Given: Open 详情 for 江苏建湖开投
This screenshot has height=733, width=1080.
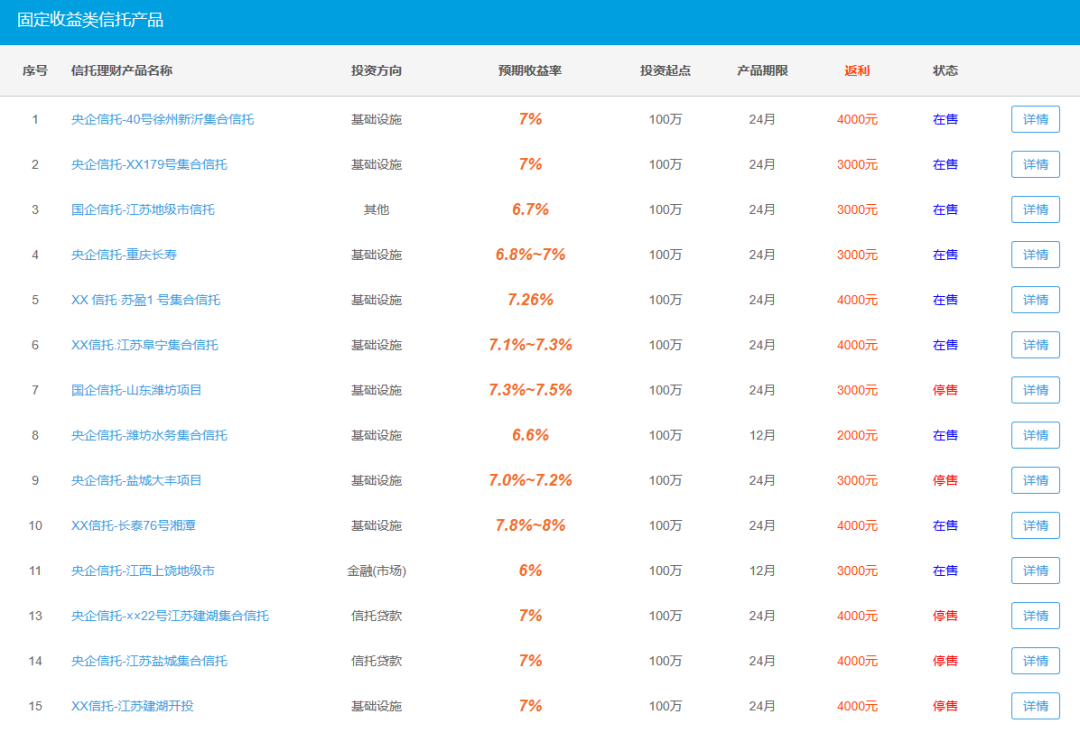Looking at the screenshot, I should coord(1035,706).
